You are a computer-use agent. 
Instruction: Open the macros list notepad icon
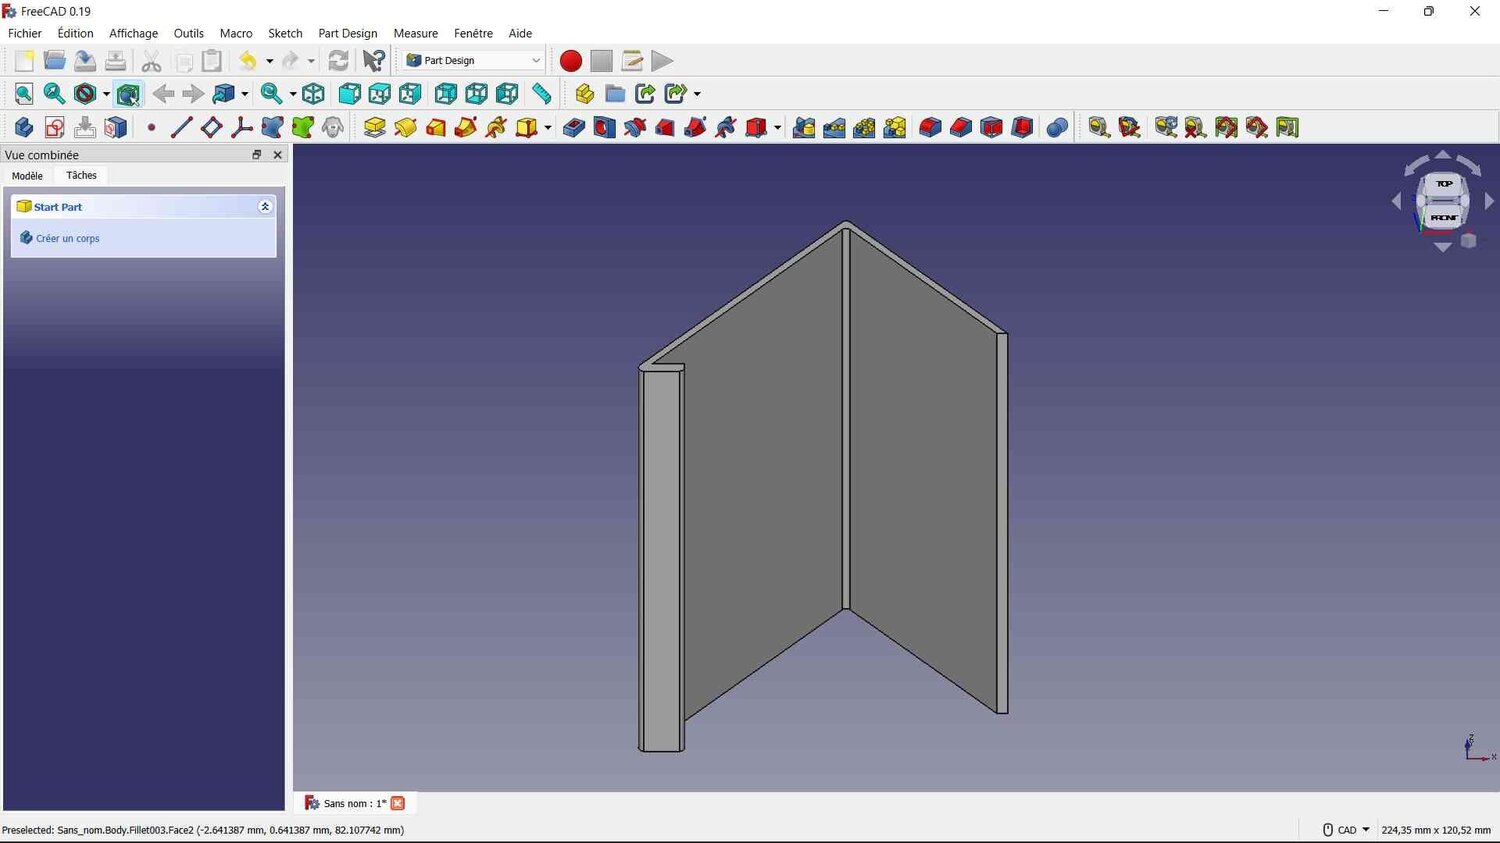632,61
